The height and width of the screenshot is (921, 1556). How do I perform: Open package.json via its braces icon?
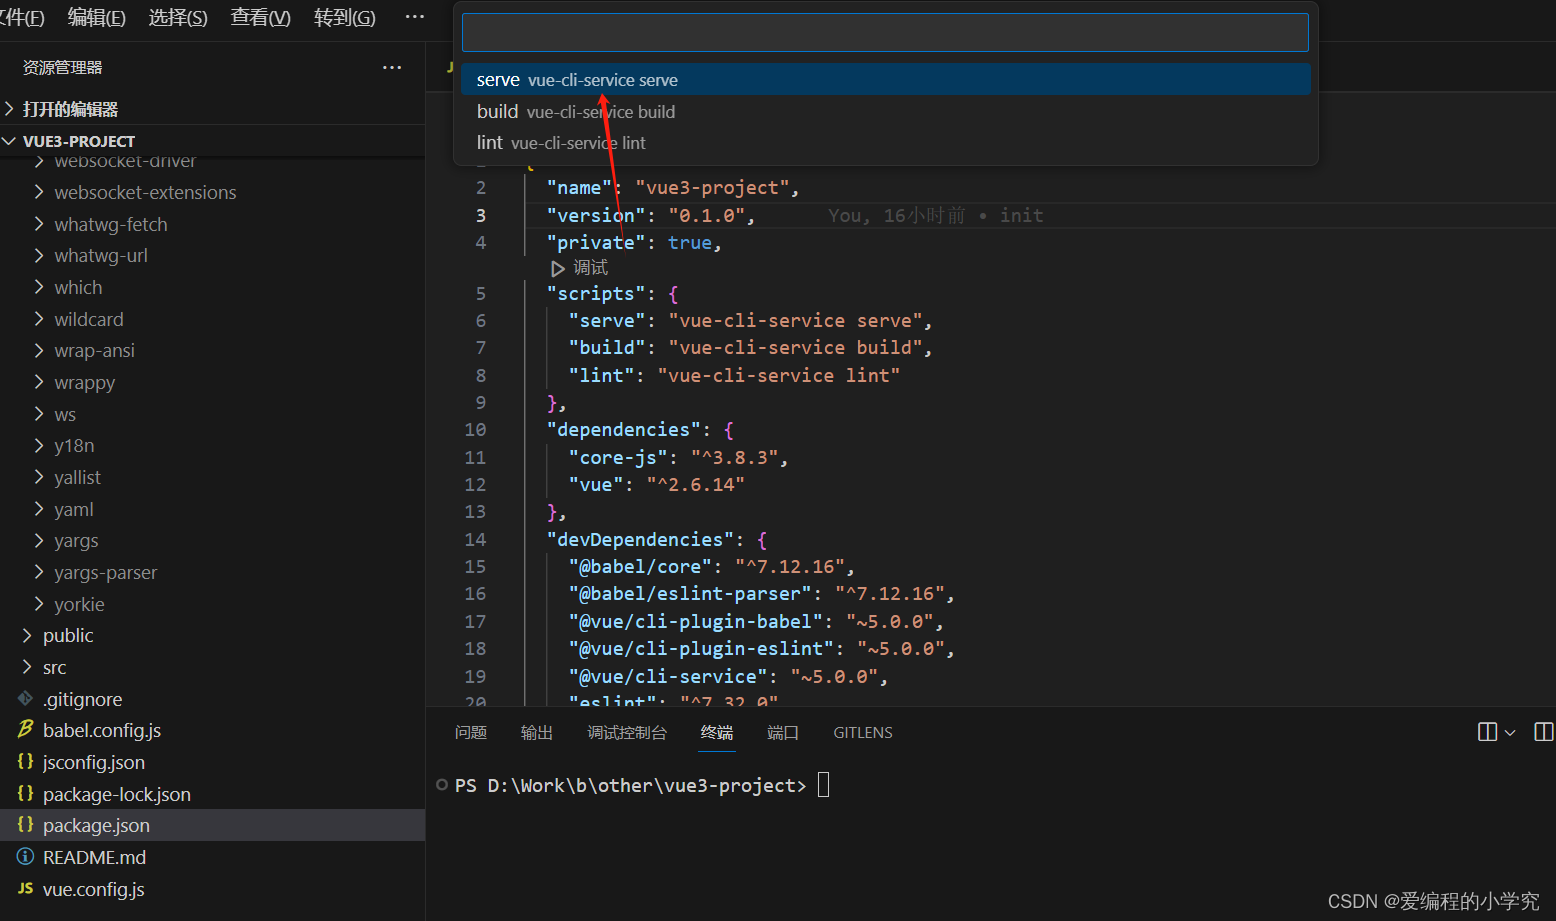(x=26, y=825)
